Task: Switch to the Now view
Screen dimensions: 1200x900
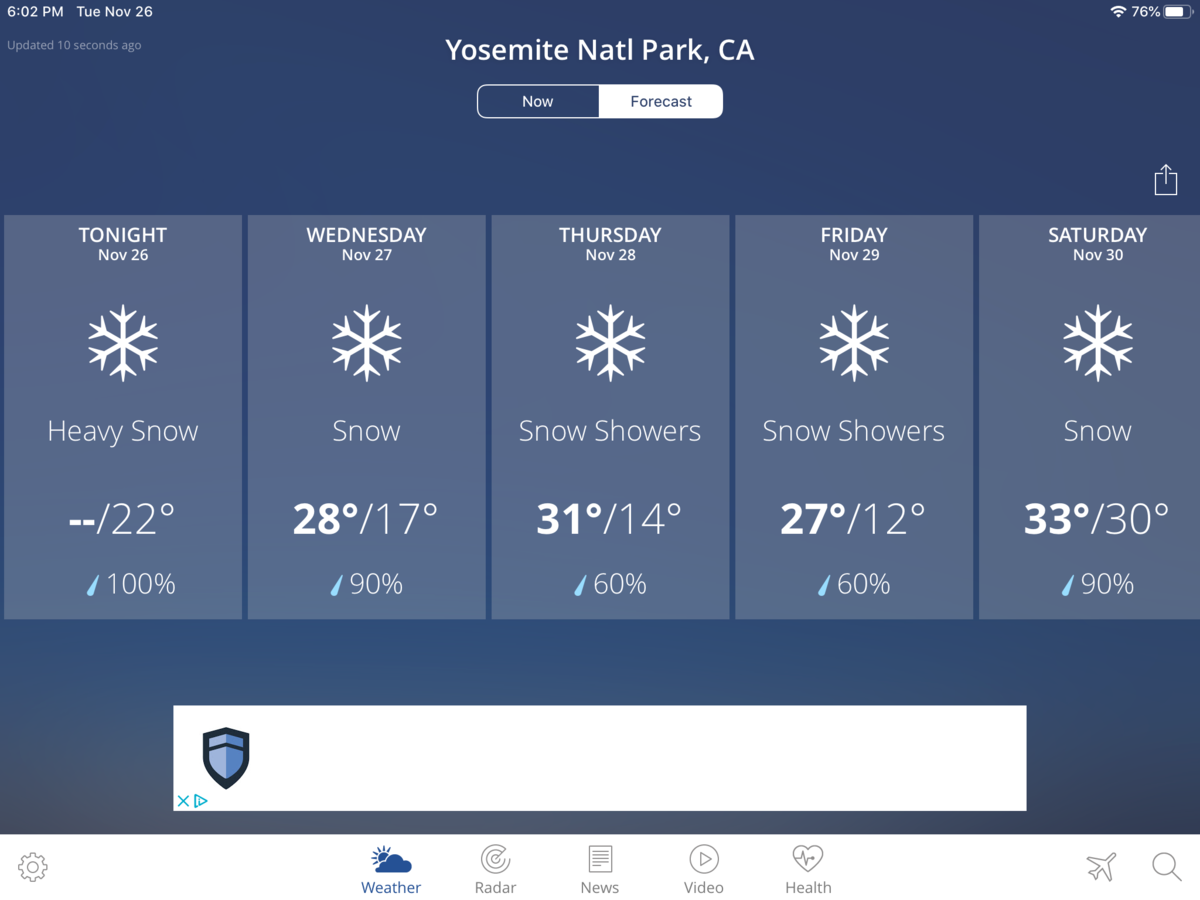Action: 538,101
